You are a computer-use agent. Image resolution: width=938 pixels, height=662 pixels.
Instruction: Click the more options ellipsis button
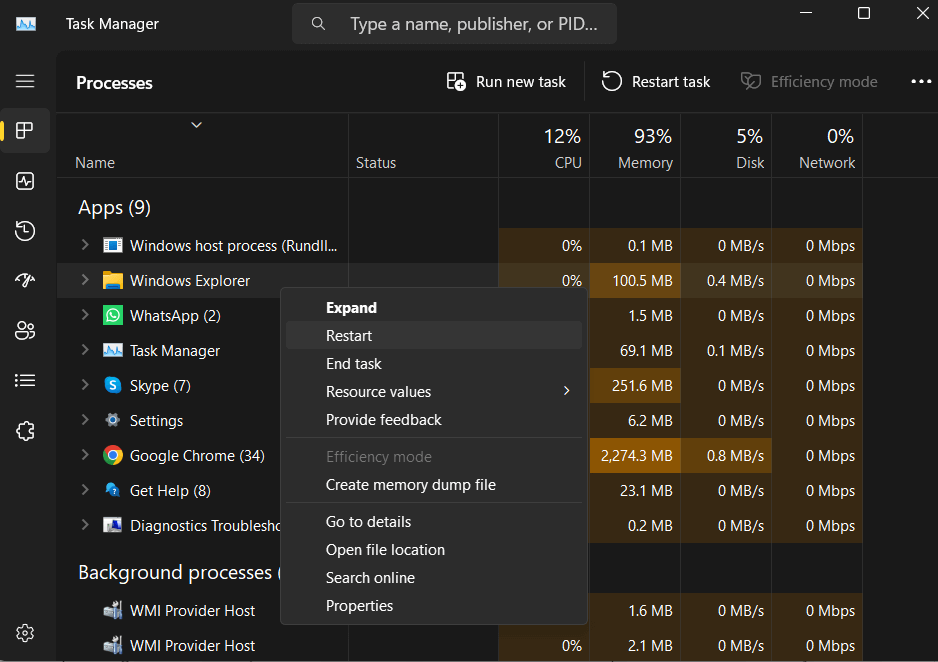coord(920,82)
